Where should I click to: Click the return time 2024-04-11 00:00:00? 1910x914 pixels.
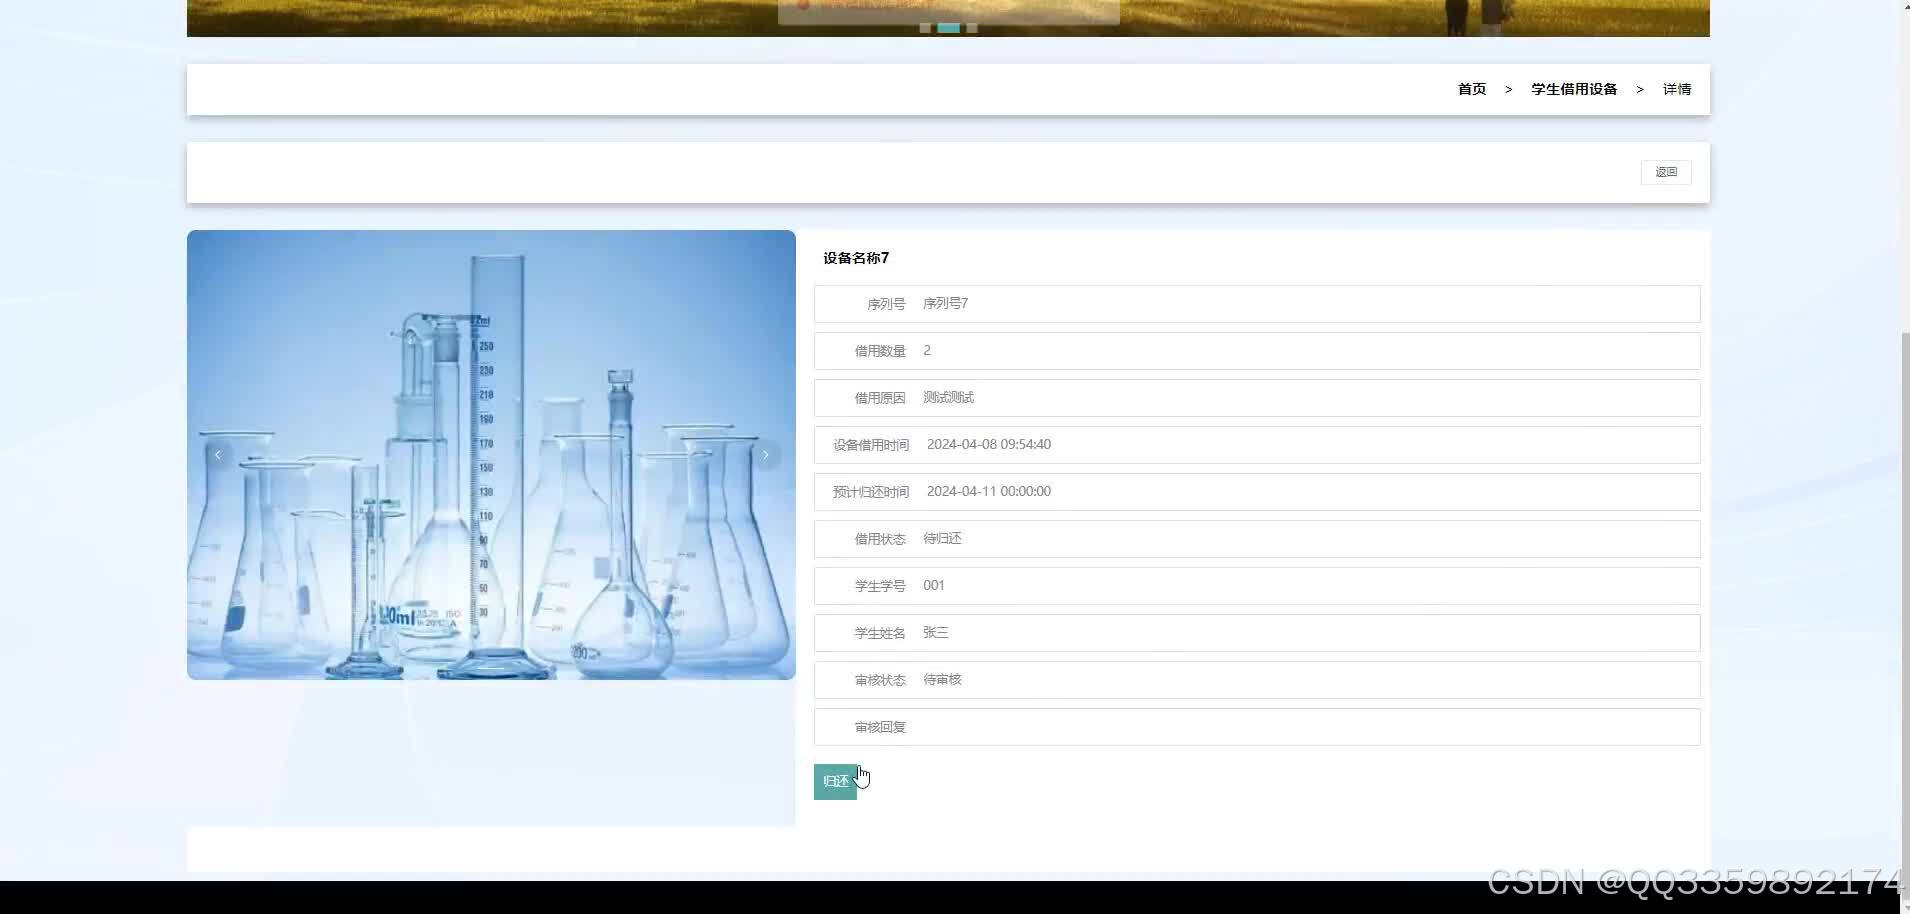click(988, 491)
